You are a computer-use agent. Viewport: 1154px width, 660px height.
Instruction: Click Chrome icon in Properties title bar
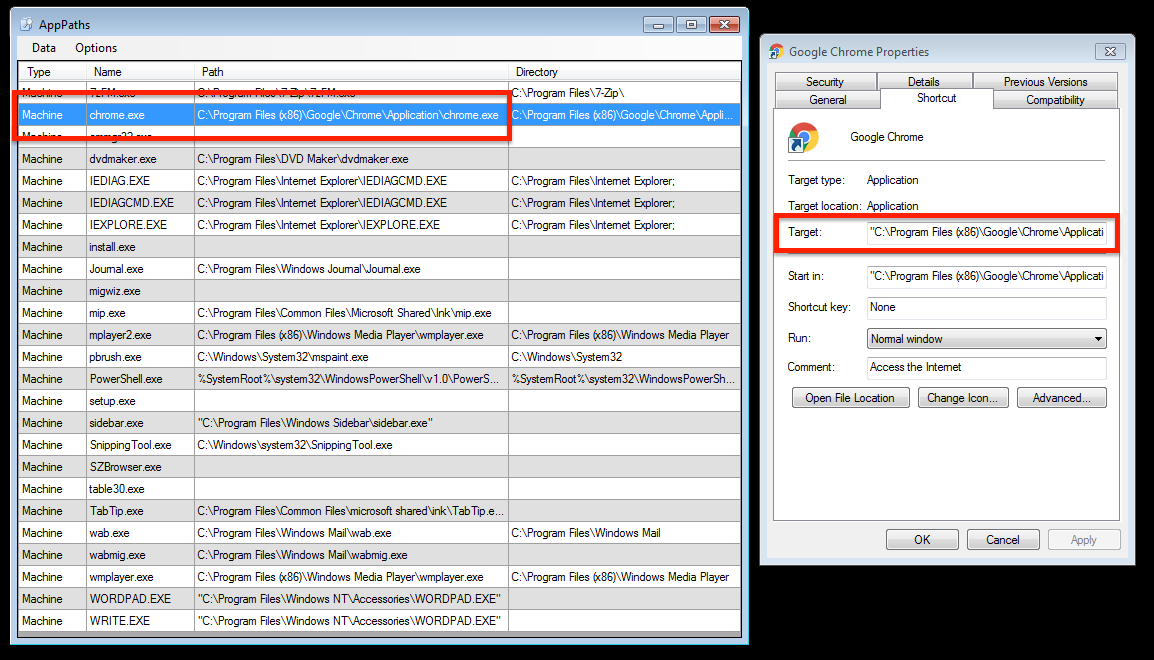coord(776,52)
